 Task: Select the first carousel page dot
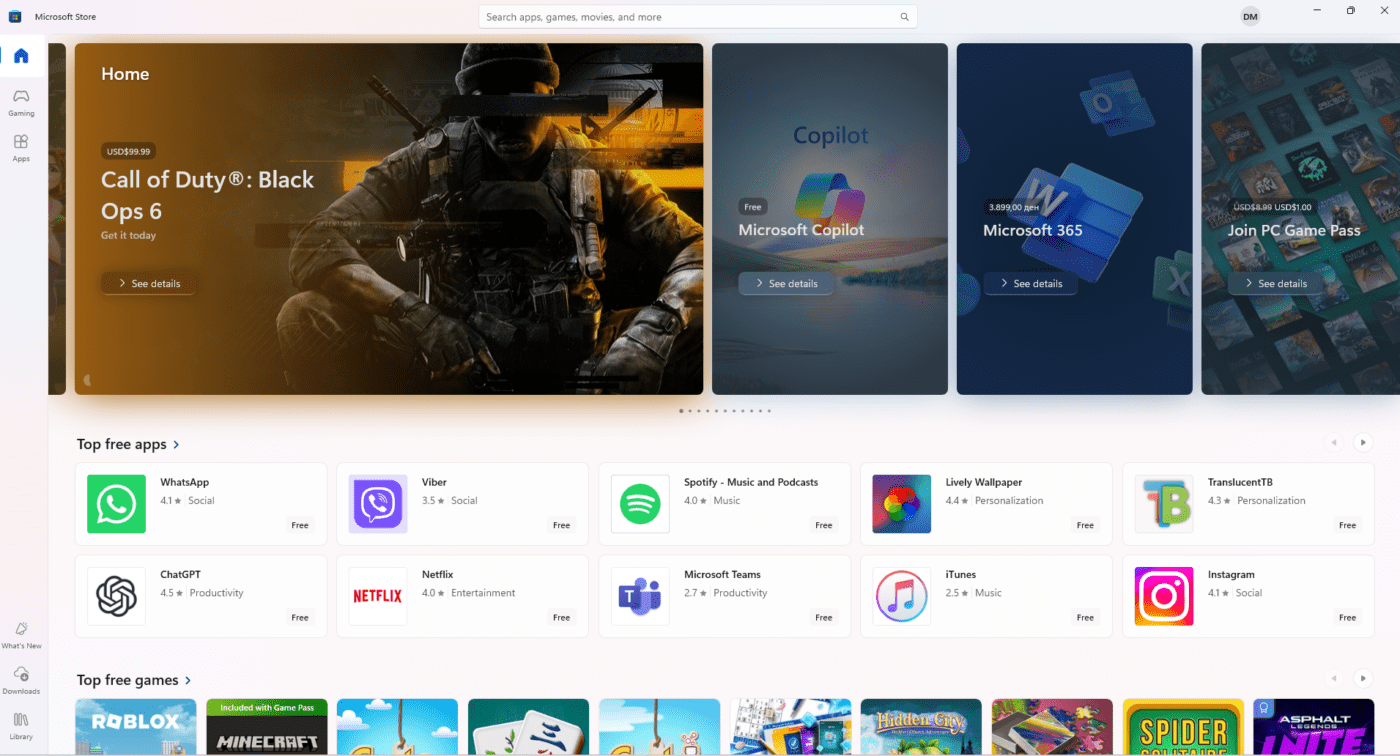pyautogui.click(x=681, y=411)
